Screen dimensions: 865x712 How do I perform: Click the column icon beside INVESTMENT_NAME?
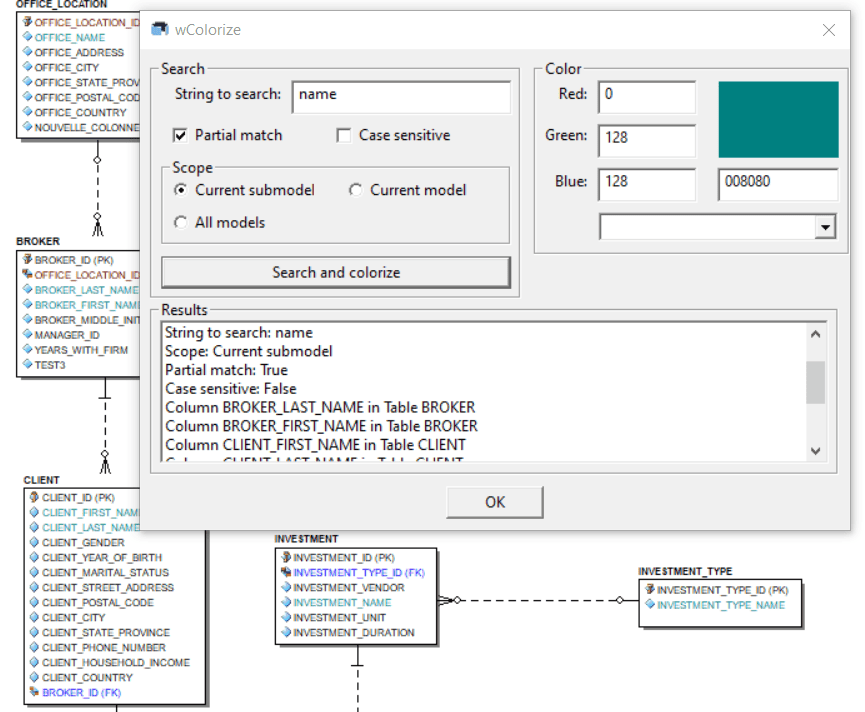pyautogui.click(x=286, y=602)
